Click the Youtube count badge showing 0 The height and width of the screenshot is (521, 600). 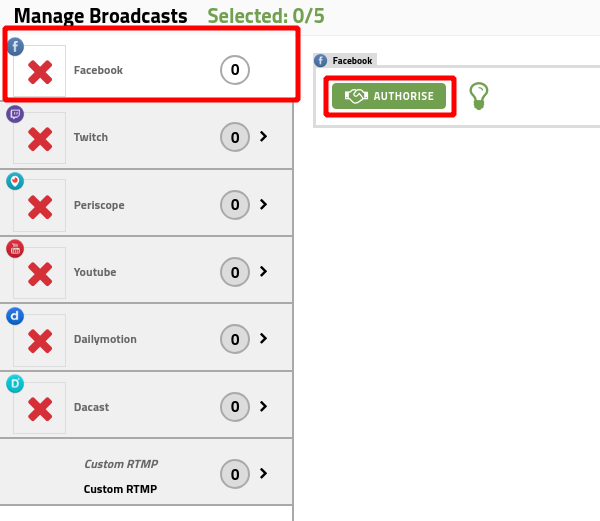tap(235, 272)
